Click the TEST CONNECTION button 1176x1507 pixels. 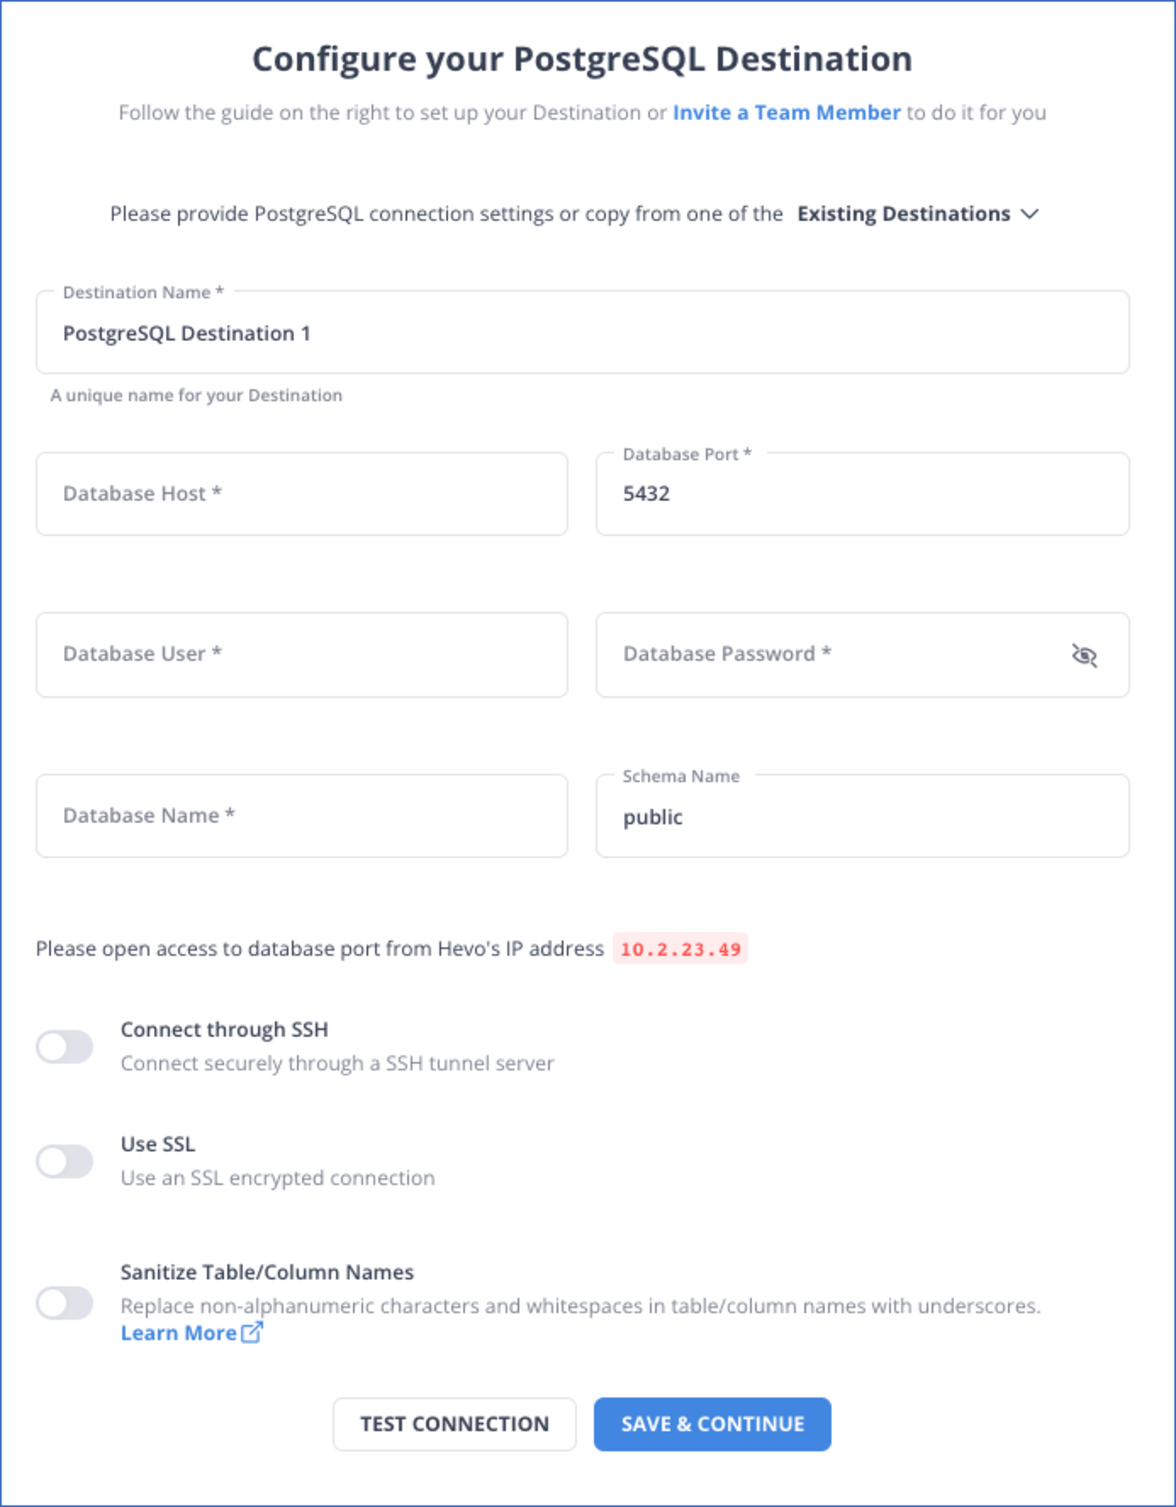click(455, 1424)
